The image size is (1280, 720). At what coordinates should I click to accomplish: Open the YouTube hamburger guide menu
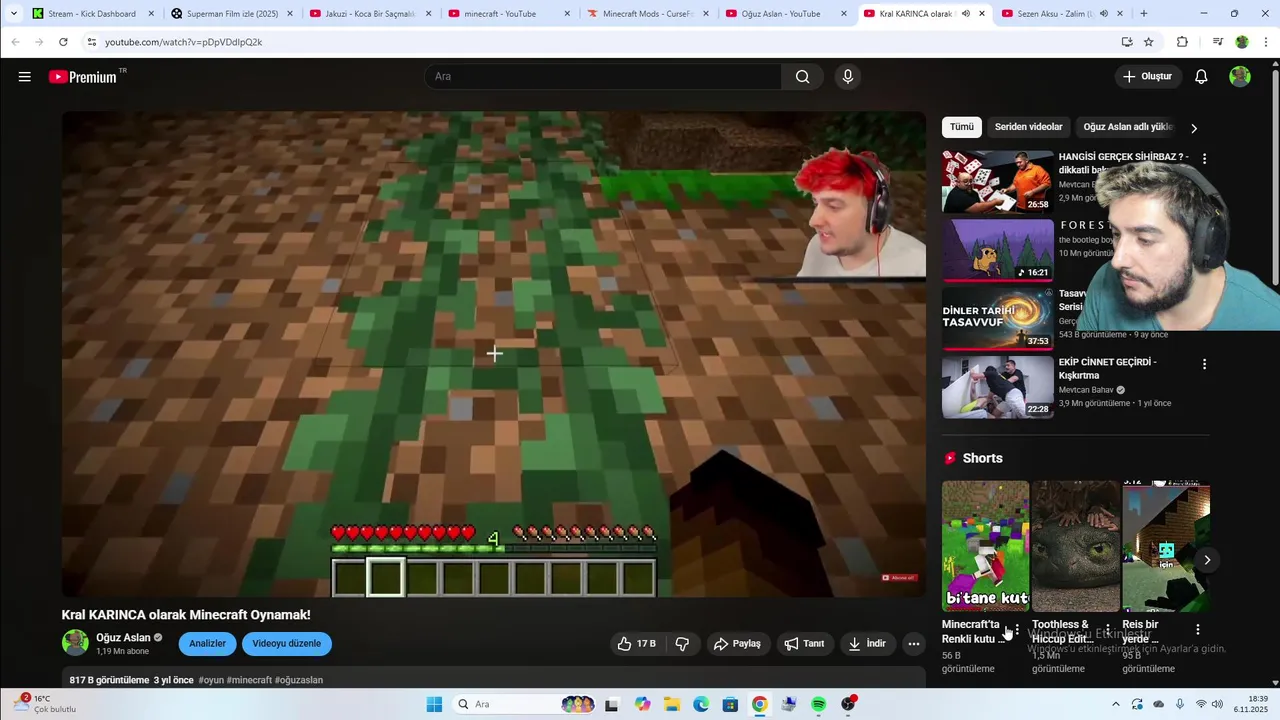[24, 77]
